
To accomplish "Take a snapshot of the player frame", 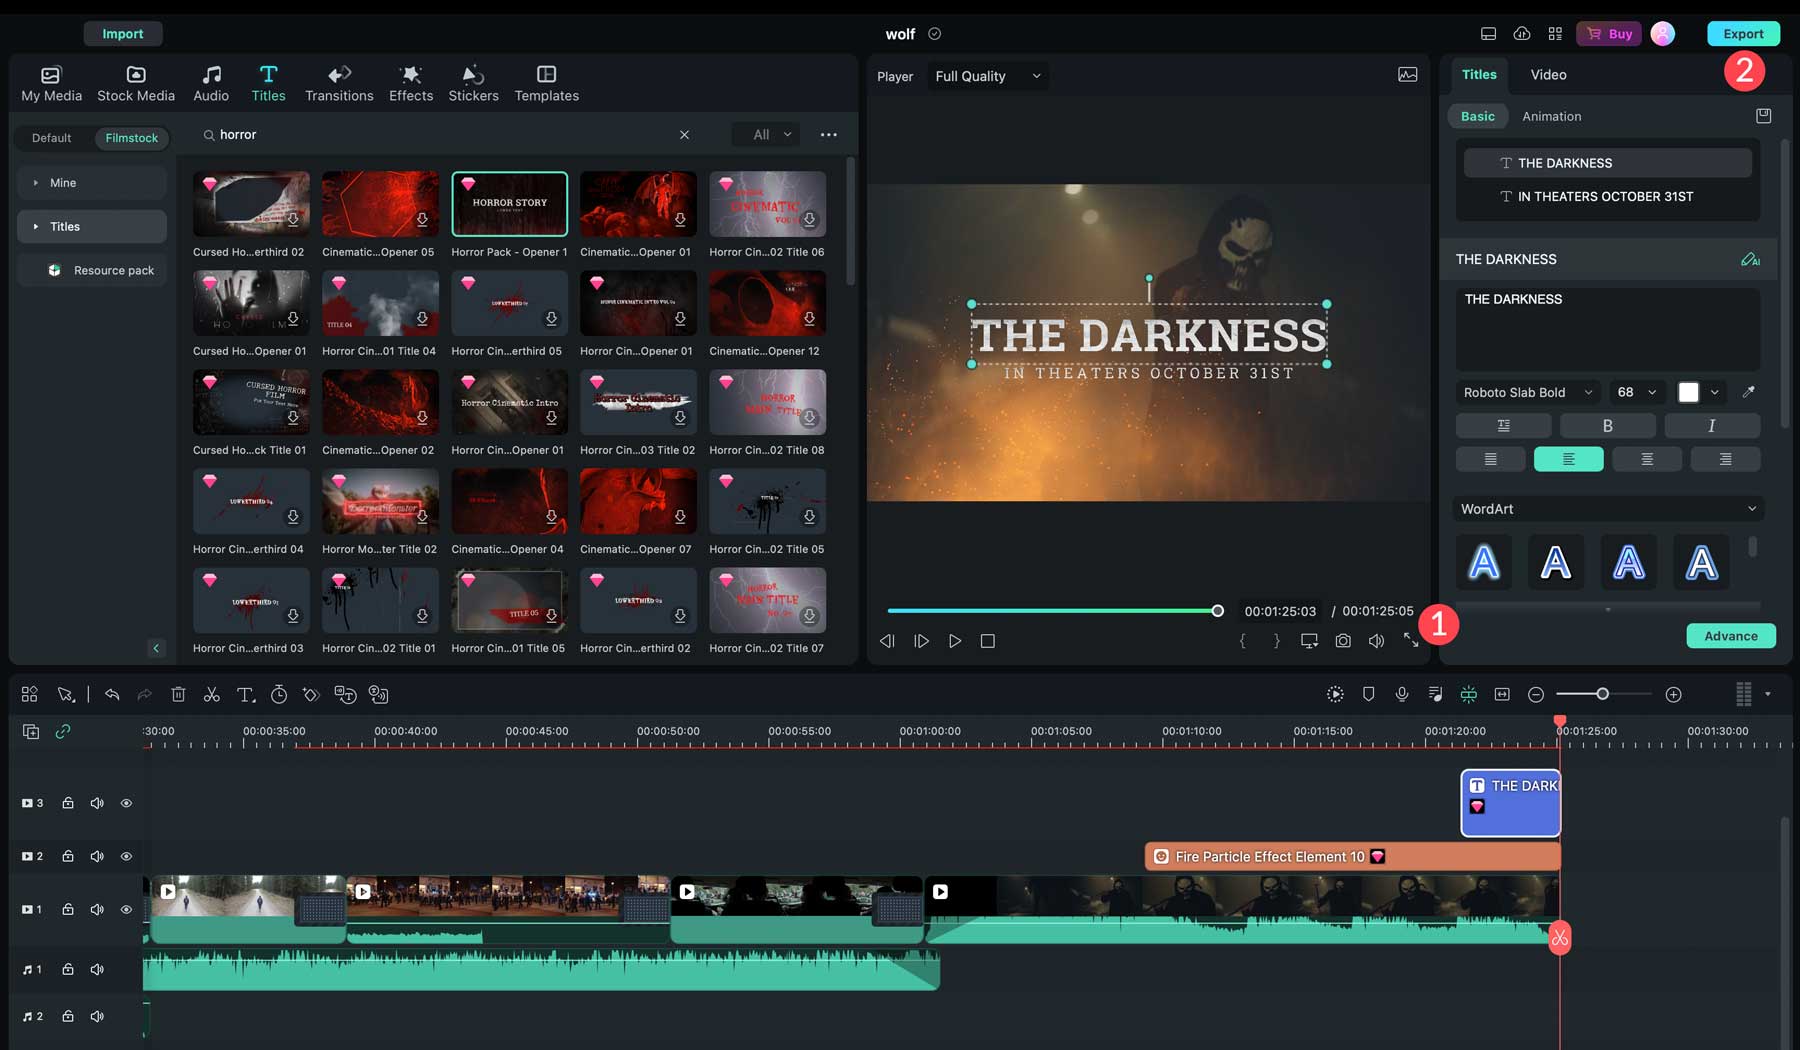I will point(1343,641).
